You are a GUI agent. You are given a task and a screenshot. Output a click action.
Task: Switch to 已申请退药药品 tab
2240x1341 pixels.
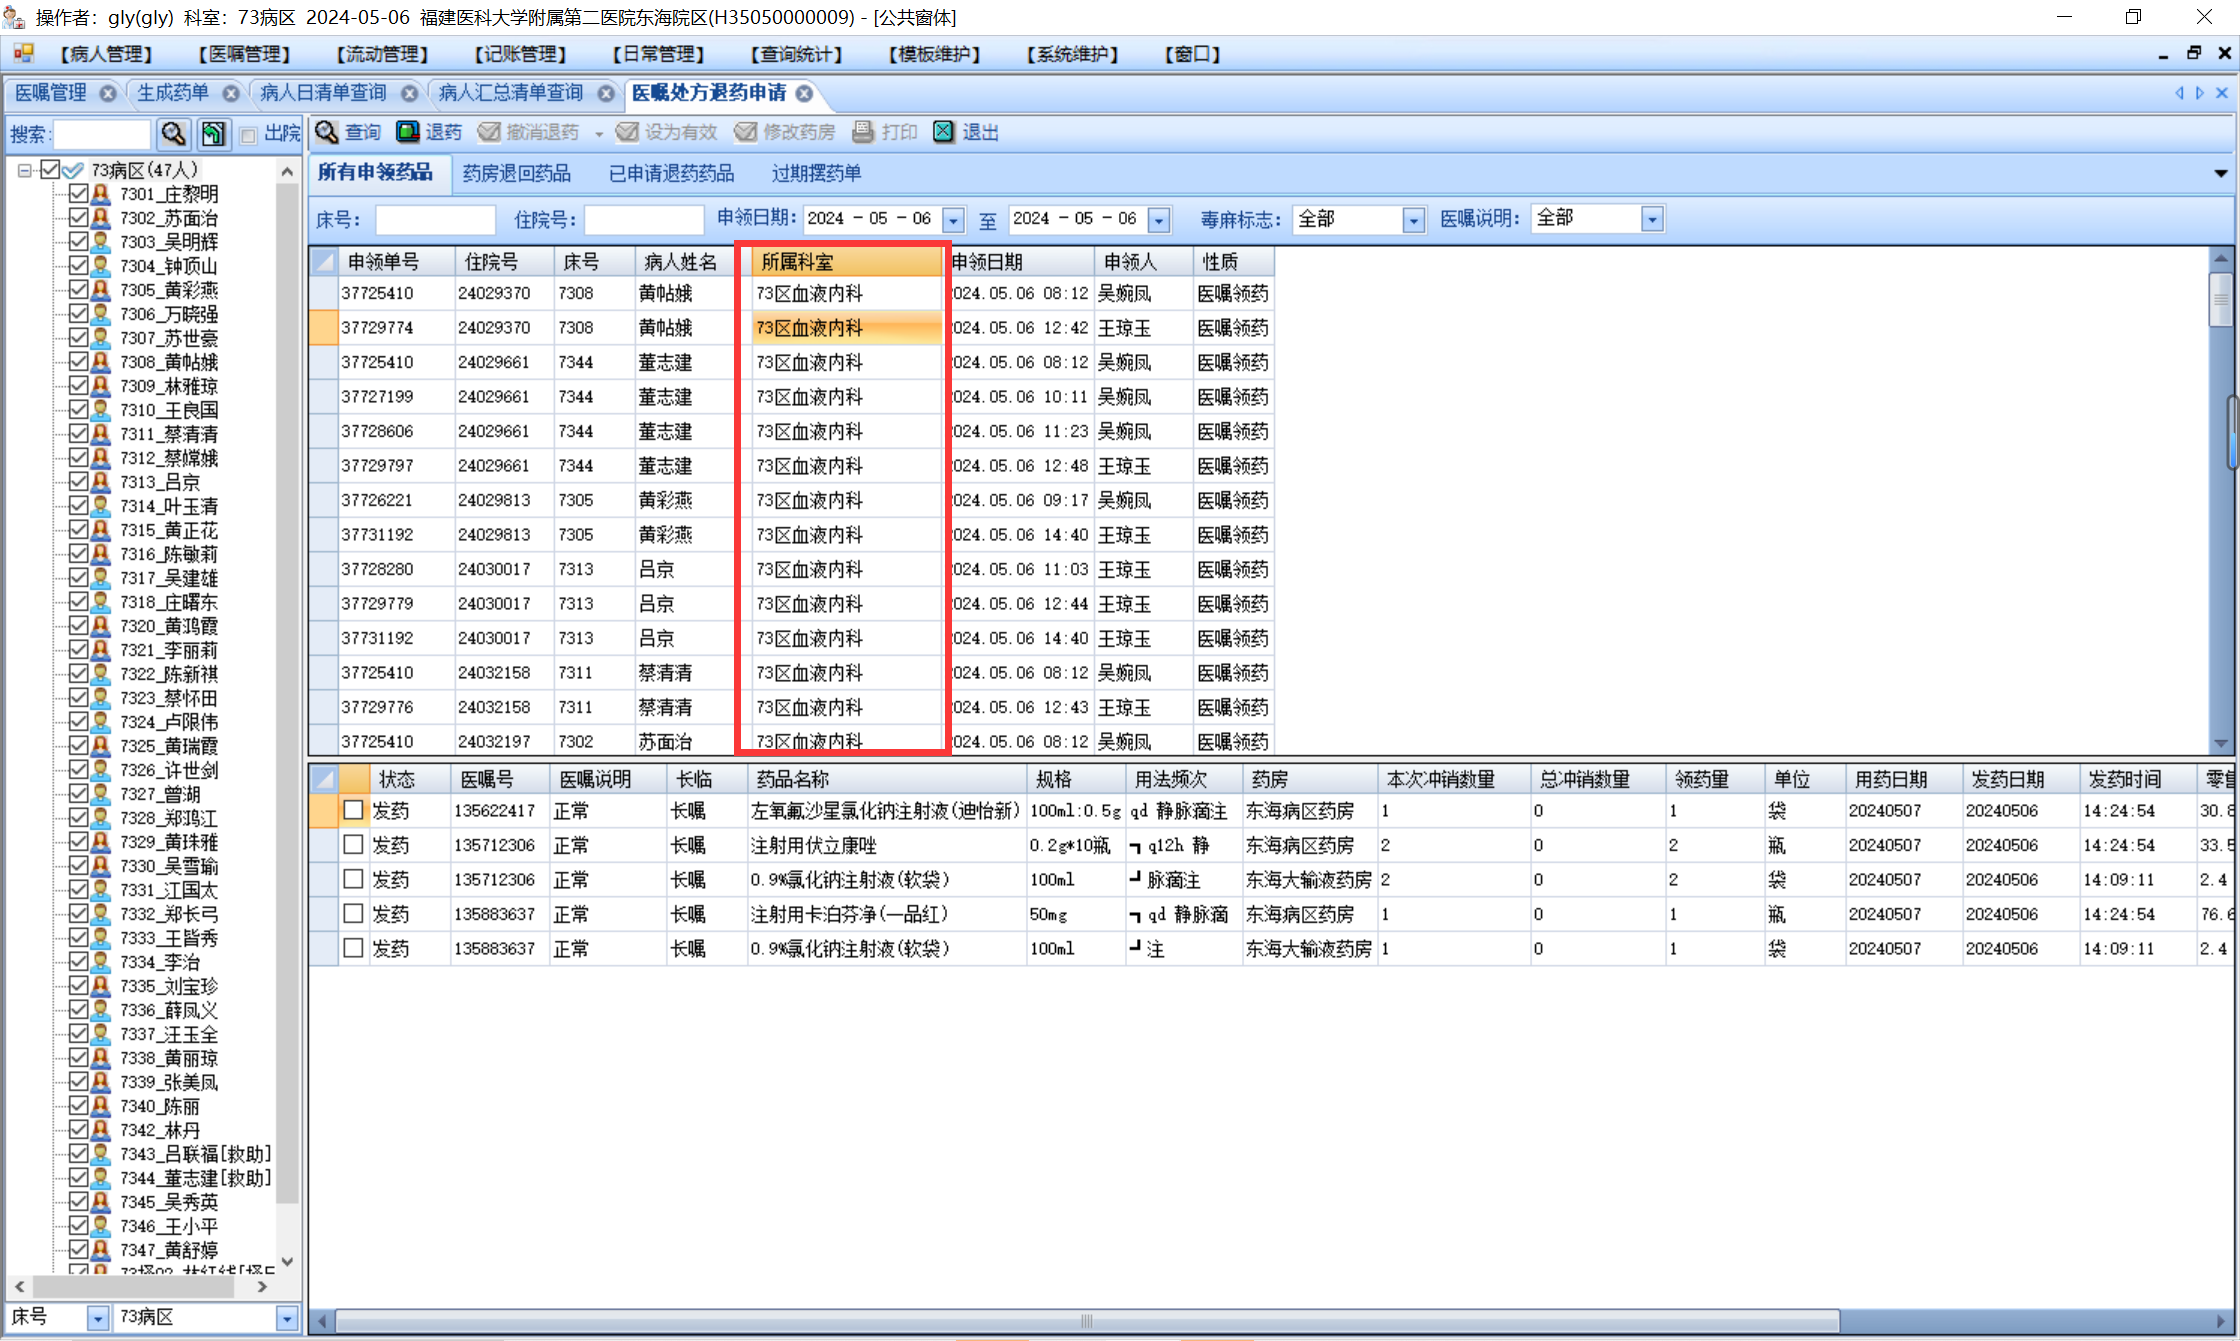tap(671, 173)
